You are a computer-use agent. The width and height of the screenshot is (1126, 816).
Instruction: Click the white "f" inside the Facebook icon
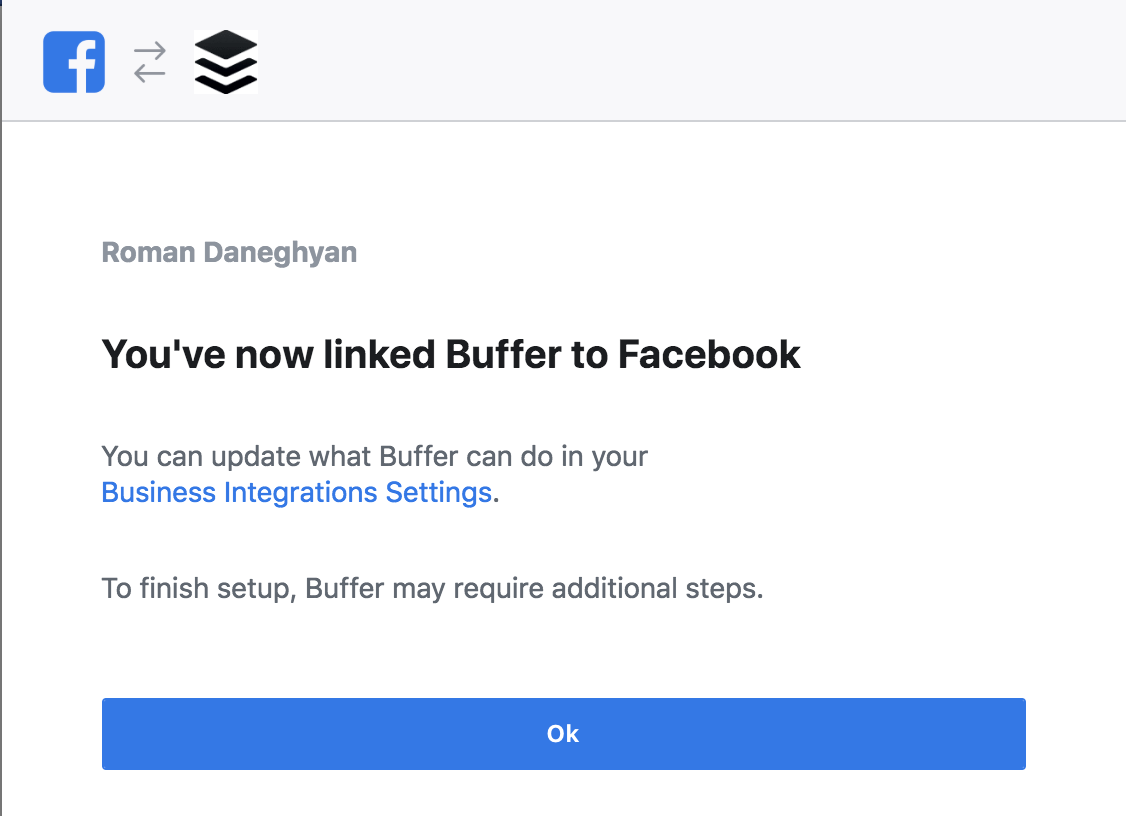82,66
